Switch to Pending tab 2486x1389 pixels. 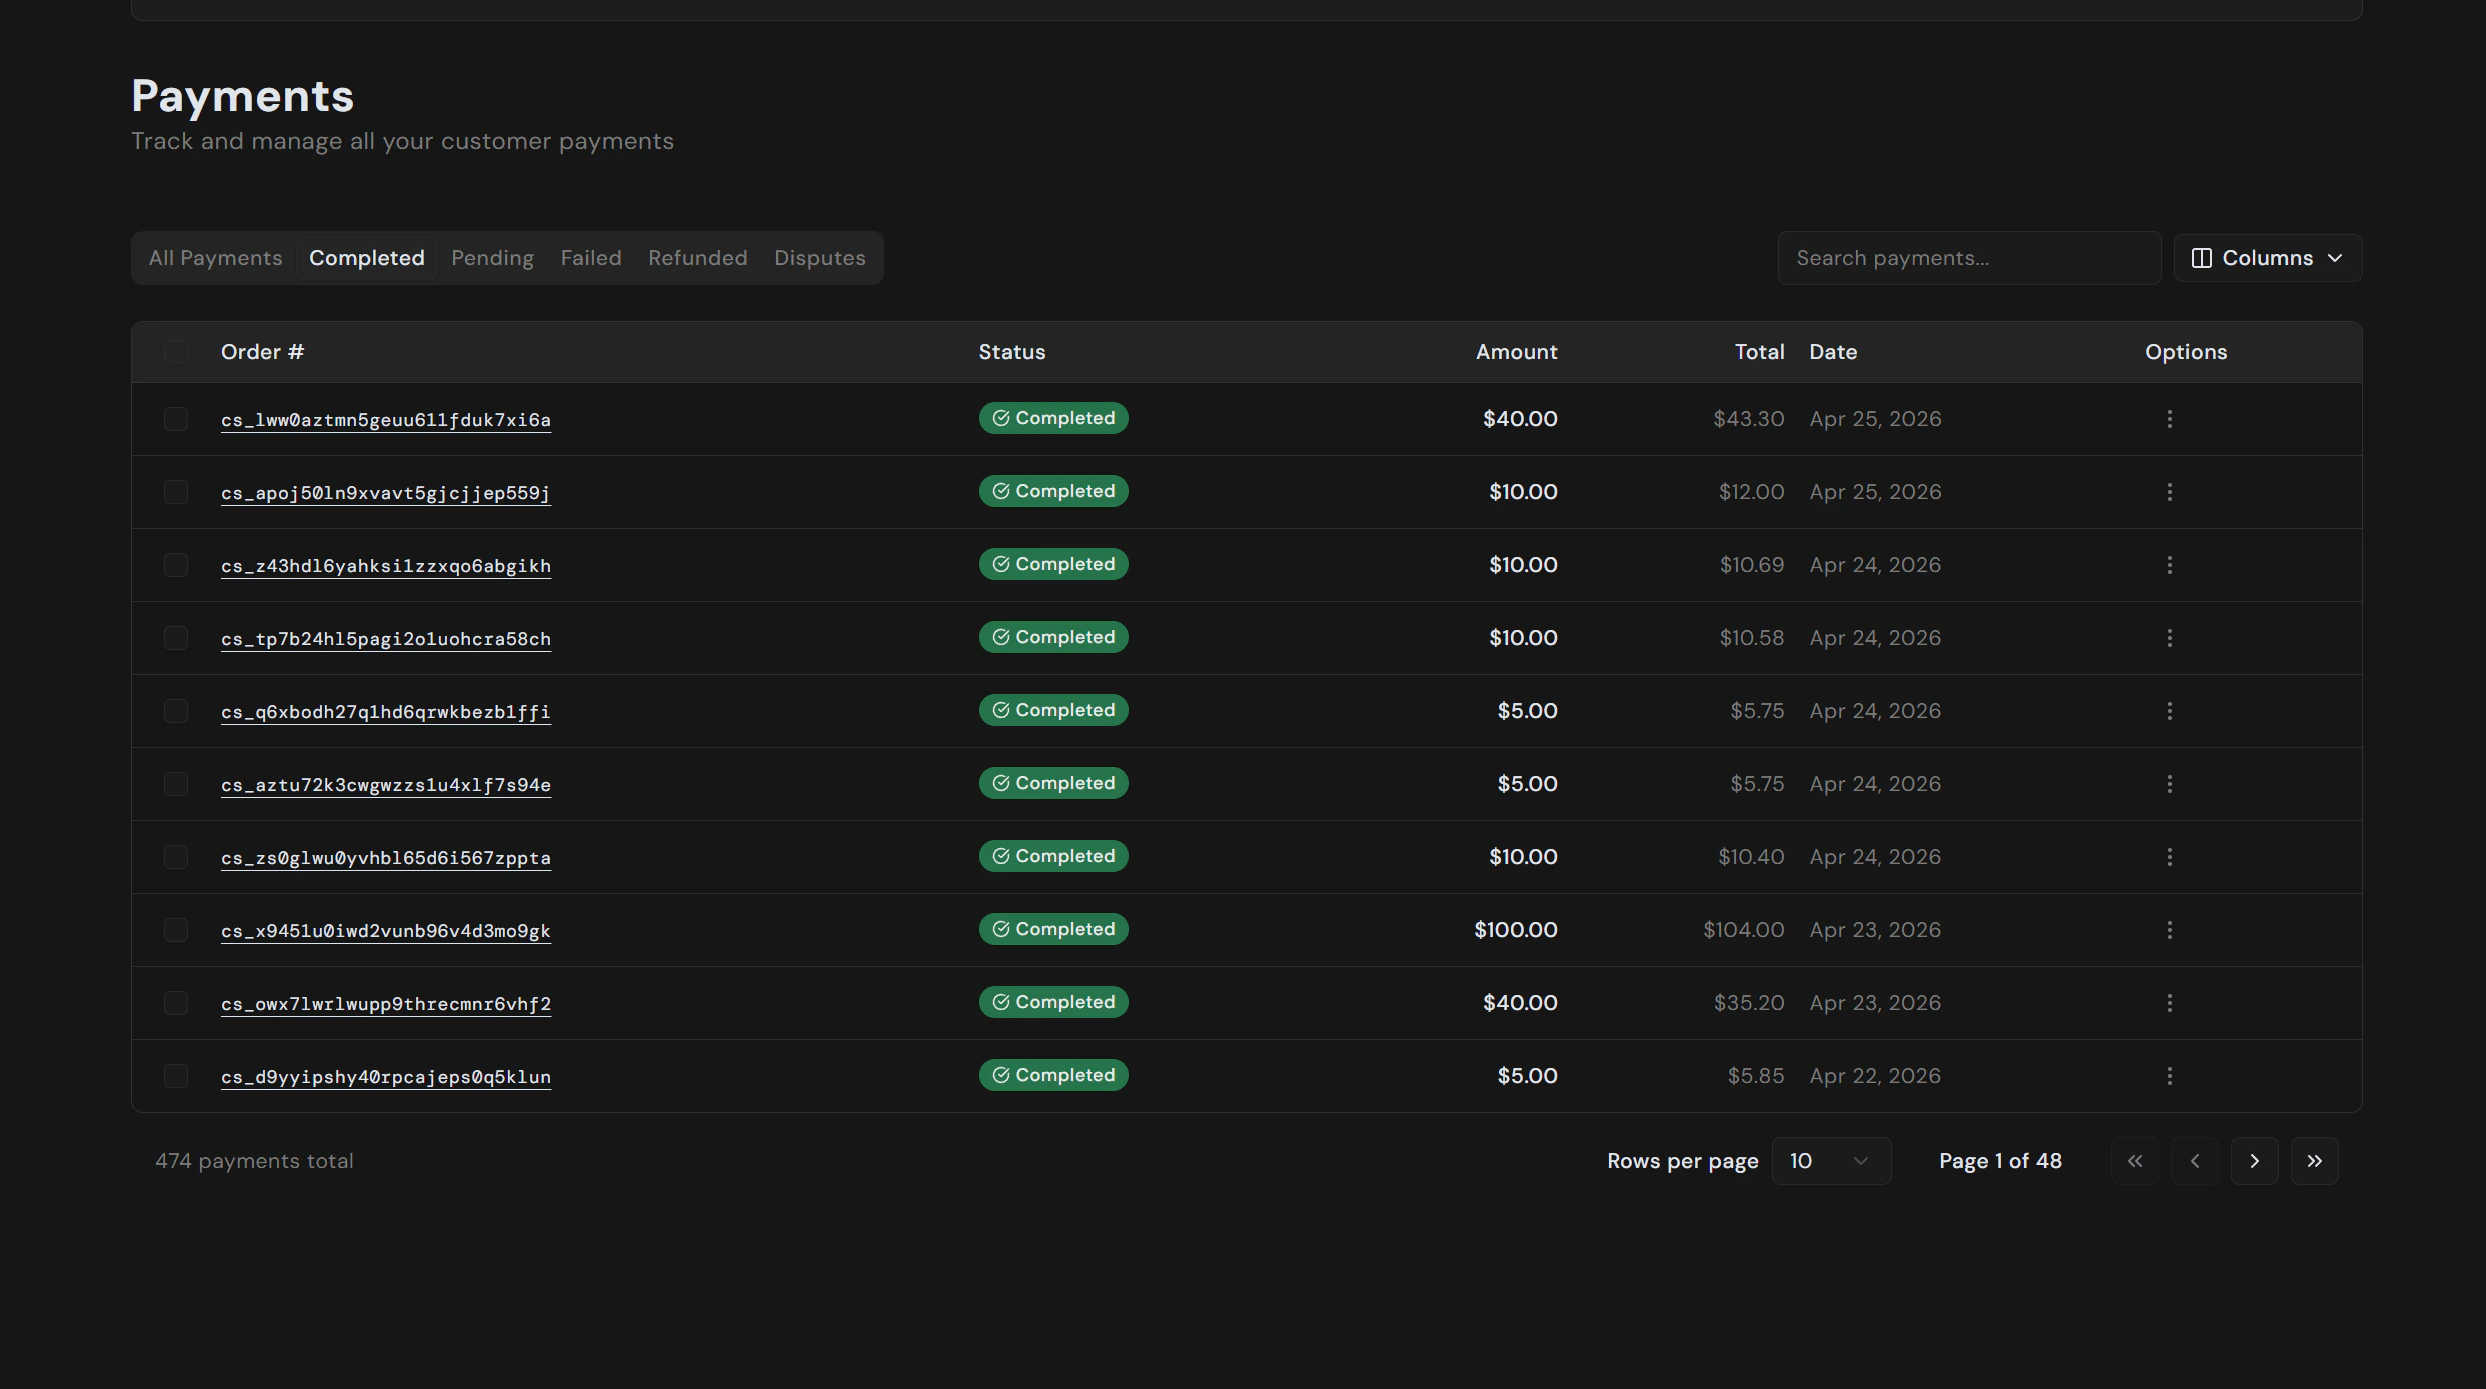tap(492, 258)
